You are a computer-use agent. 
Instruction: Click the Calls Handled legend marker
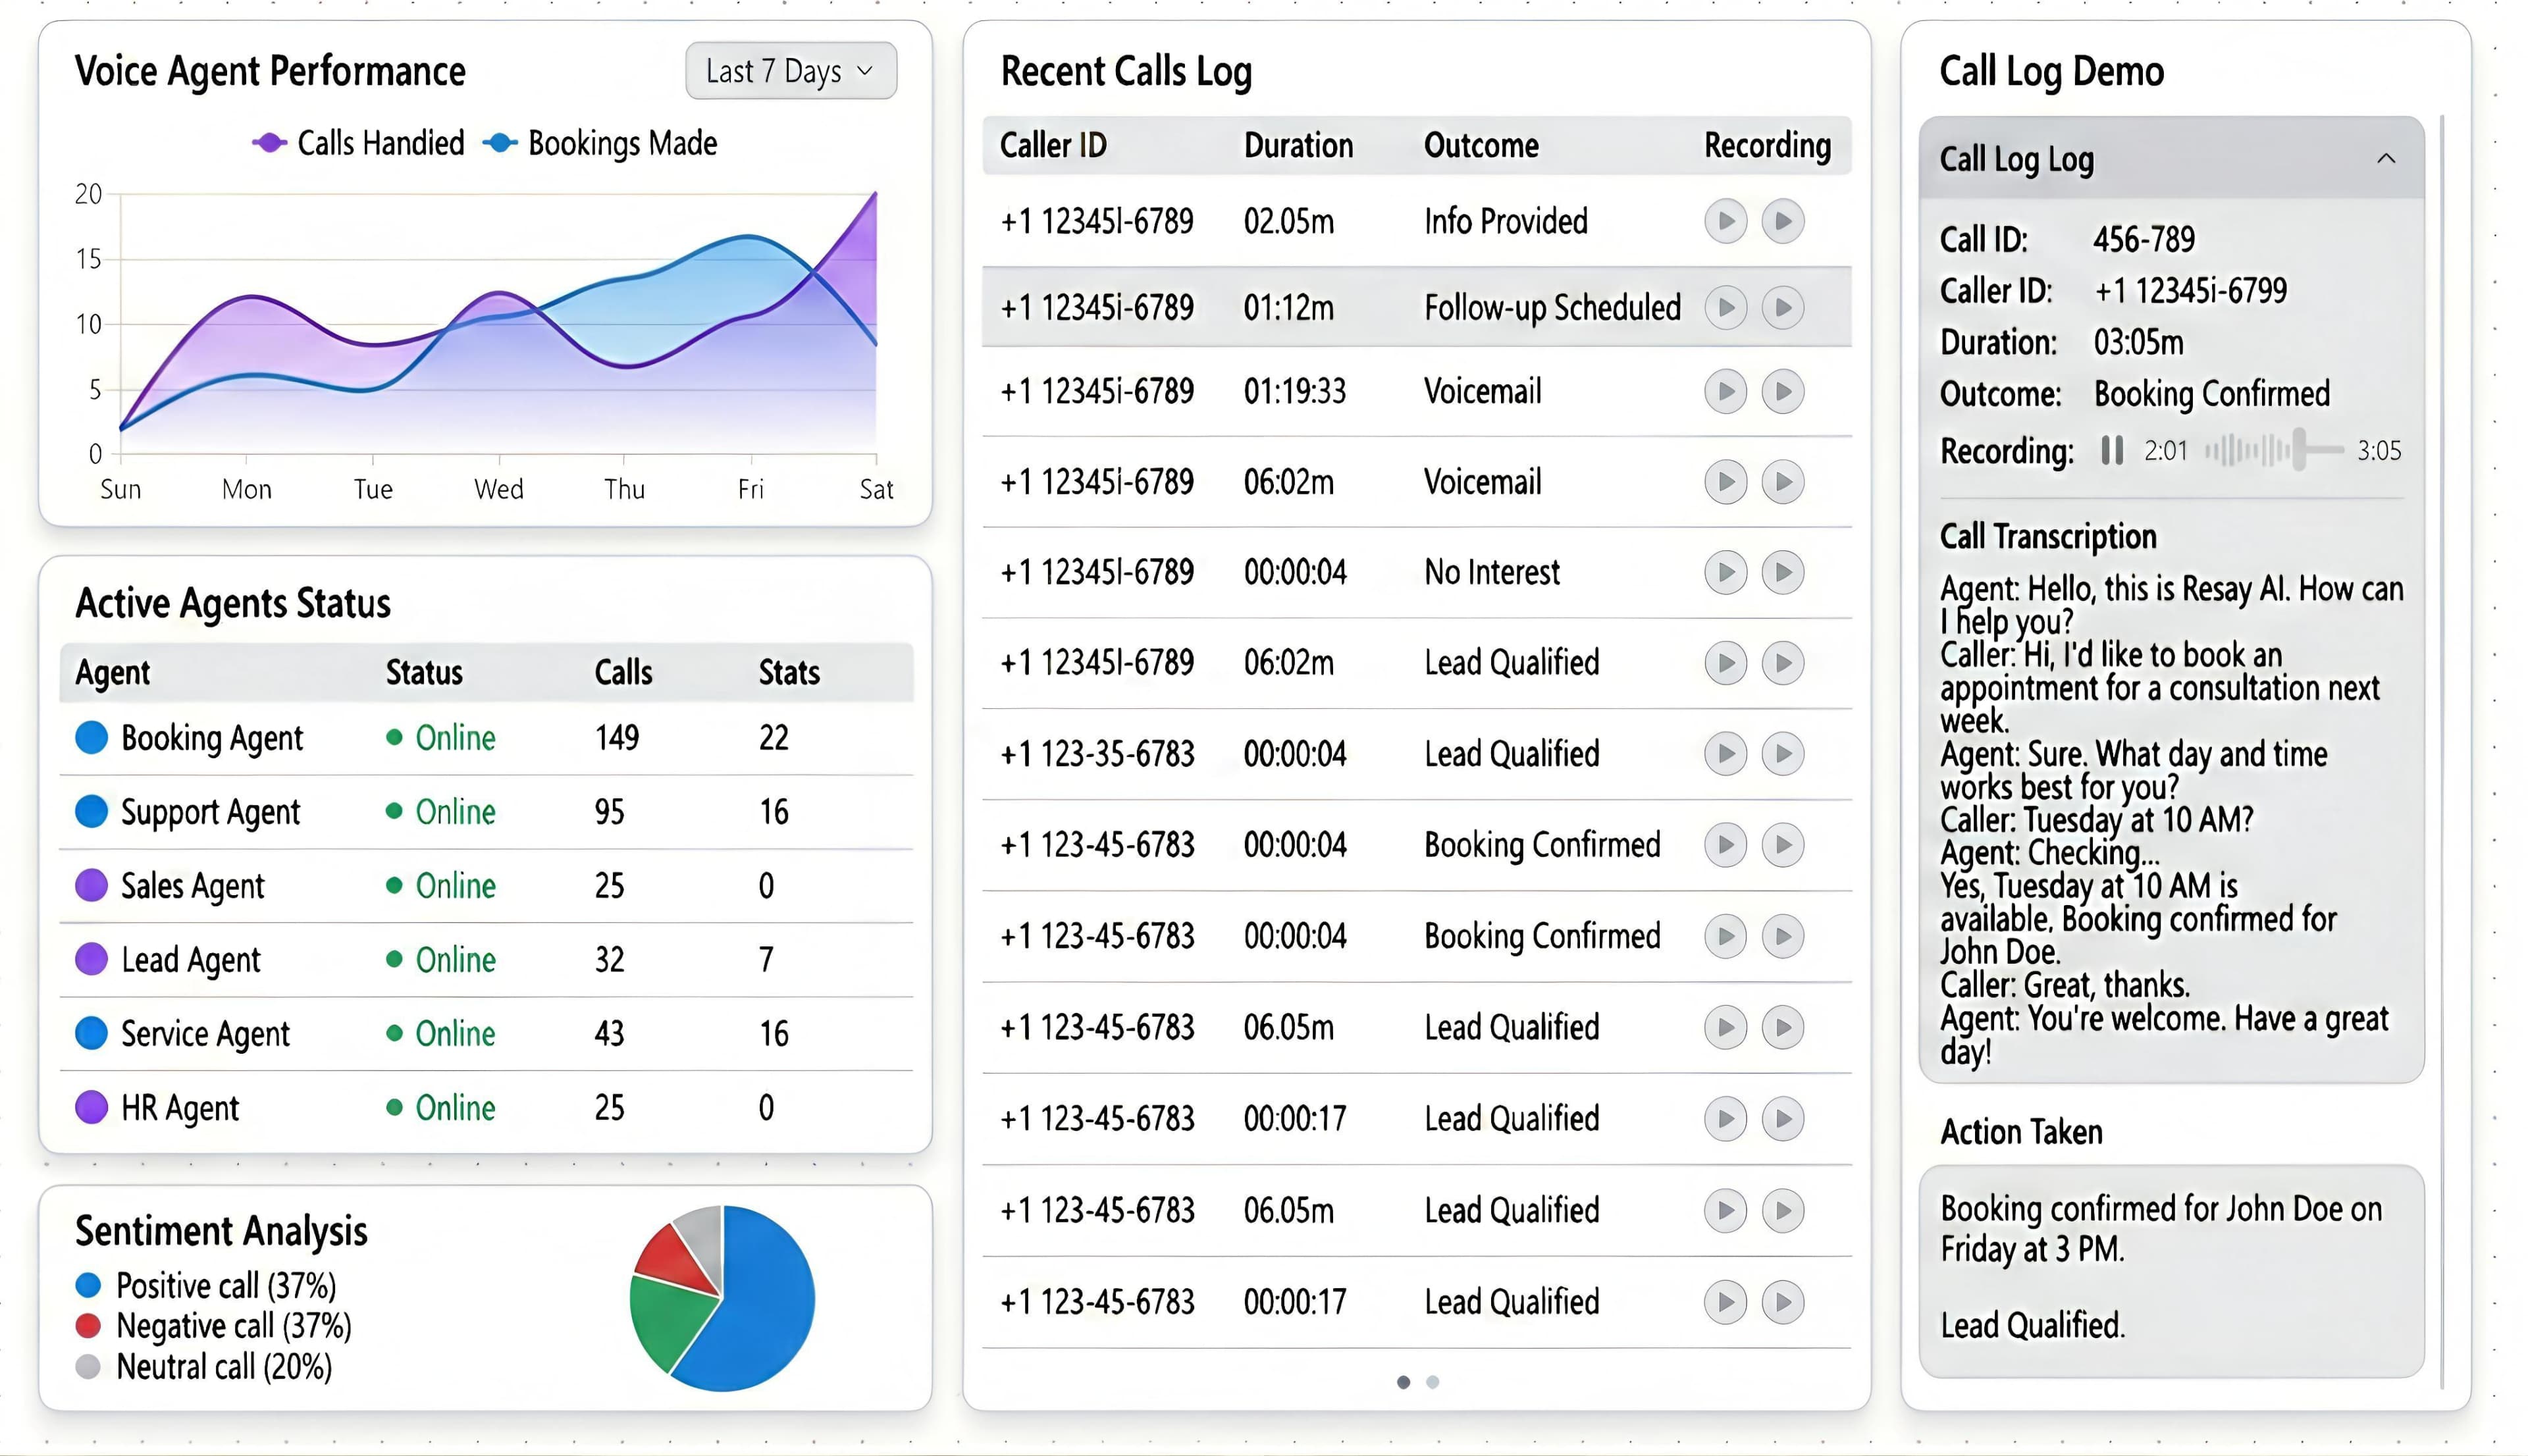(268, 143)
